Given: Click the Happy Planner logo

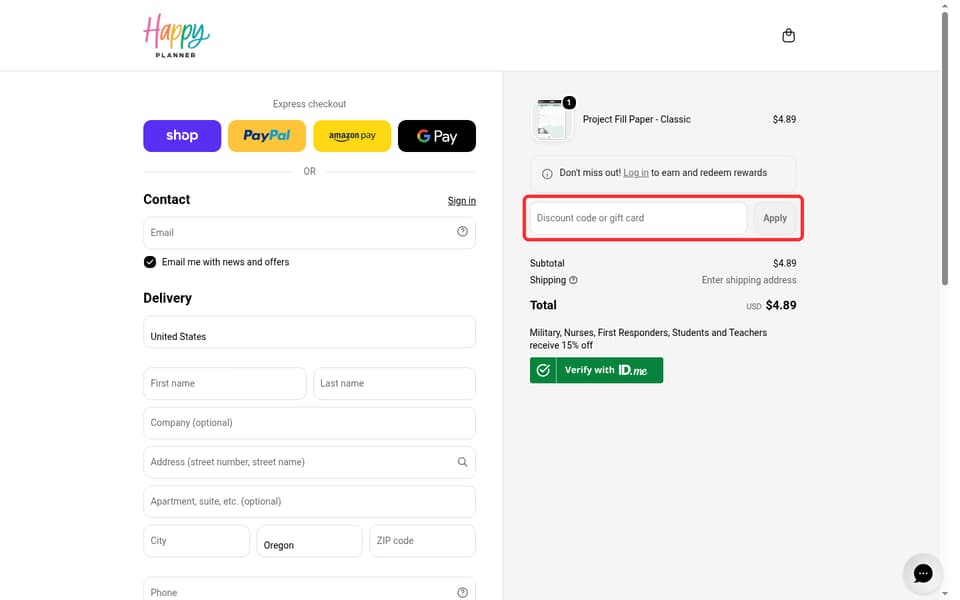Looking at the screenshot, I should 176,36.
